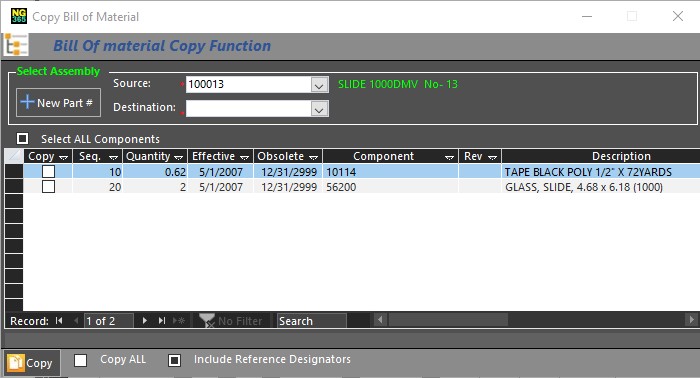Click the Component cell 56200
The width and height of the screenshot is (700, 378).
390,187
